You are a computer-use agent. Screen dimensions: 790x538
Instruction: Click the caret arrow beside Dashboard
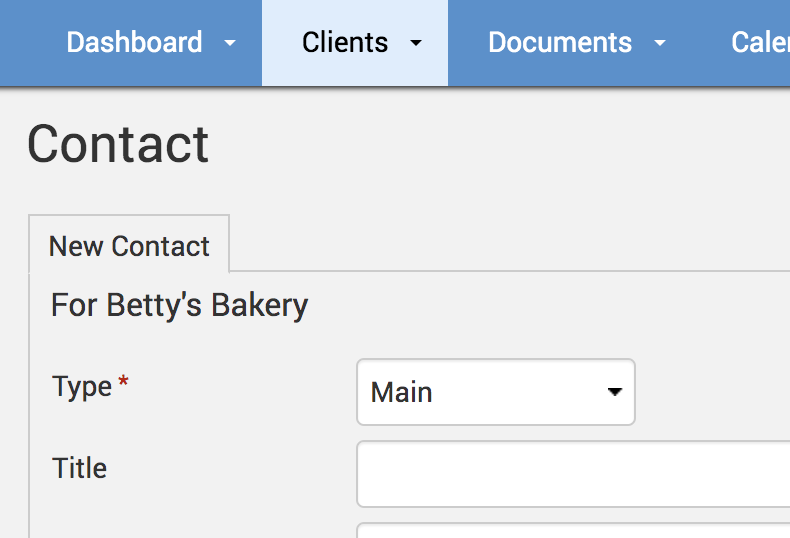coord(231,43)
